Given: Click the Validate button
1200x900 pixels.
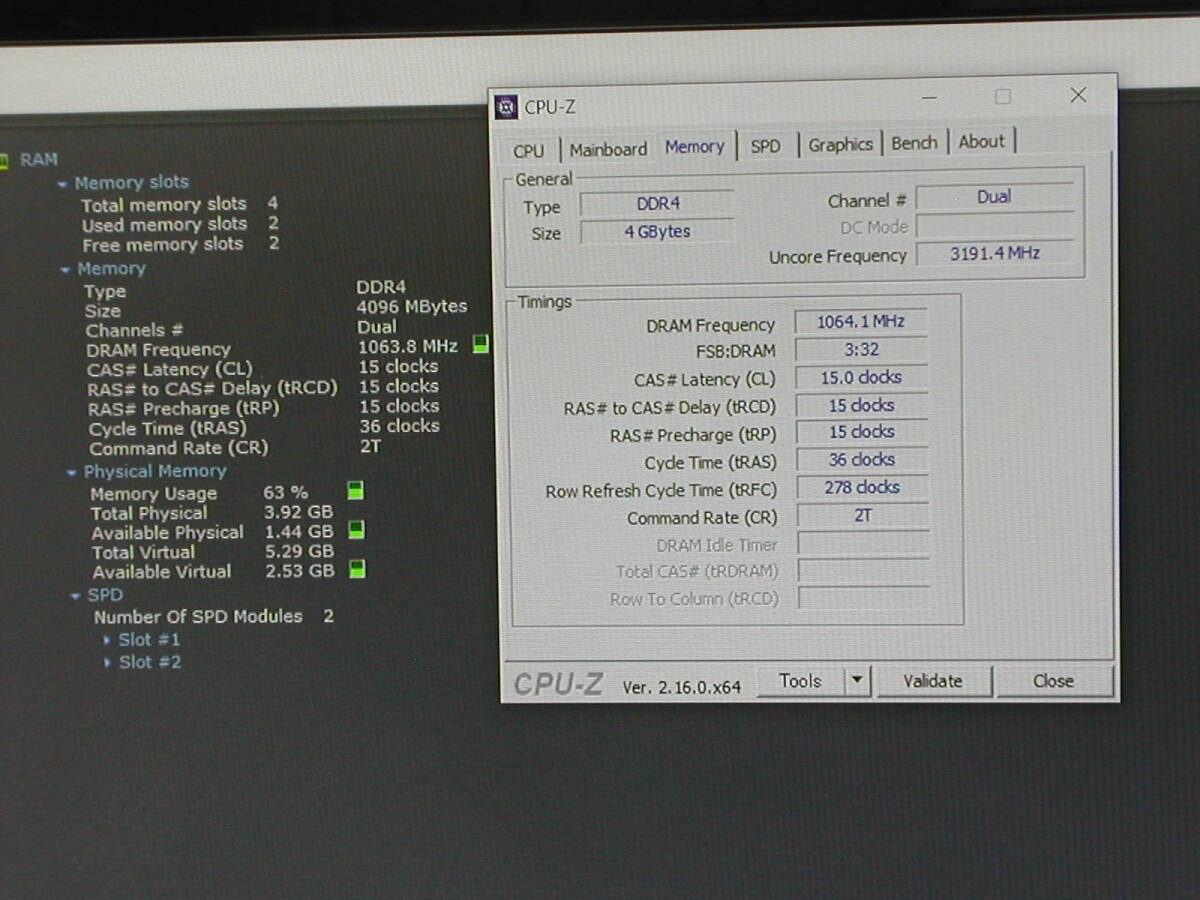Looking at the screenshot, I should [x=933, y=681].
